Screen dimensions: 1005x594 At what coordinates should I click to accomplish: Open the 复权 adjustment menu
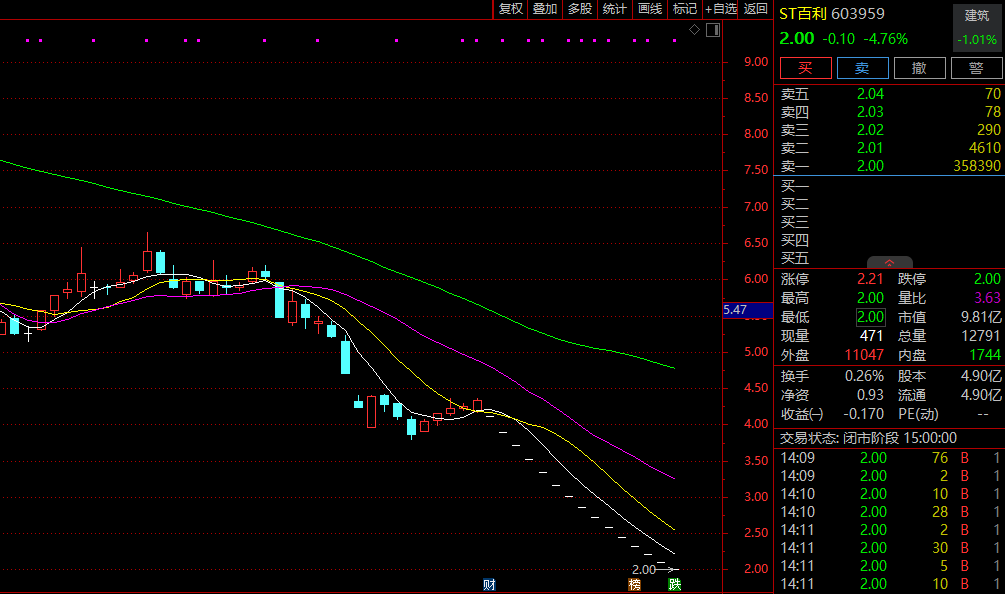coord(510,9)
